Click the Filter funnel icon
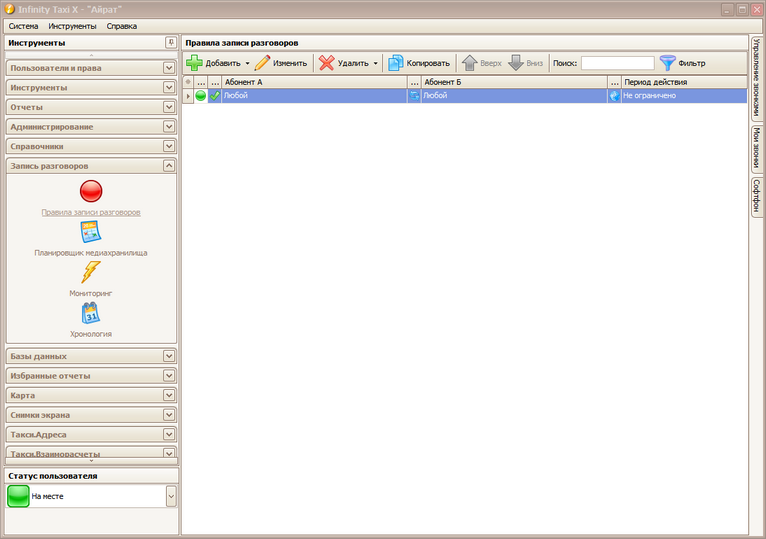766x539 pixels. coord(667,63)
